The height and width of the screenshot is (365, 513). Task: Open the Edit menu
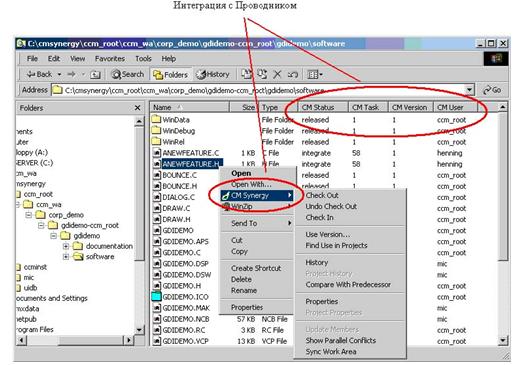tap(54, 59)
